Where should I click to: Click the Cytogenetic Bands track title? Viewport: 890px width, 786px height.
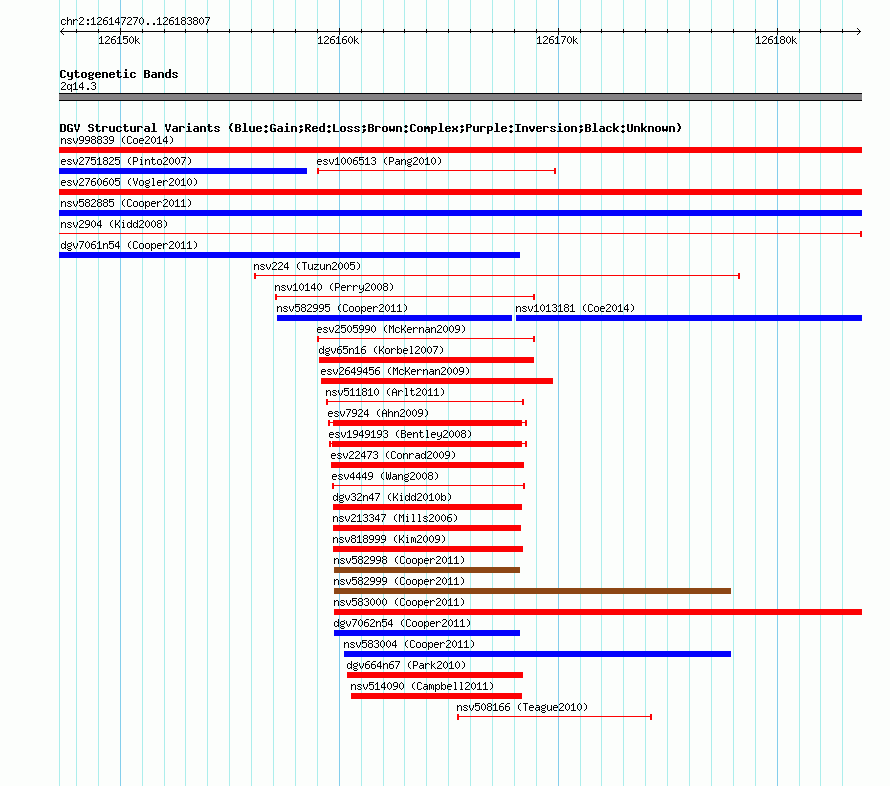(119, 74)
